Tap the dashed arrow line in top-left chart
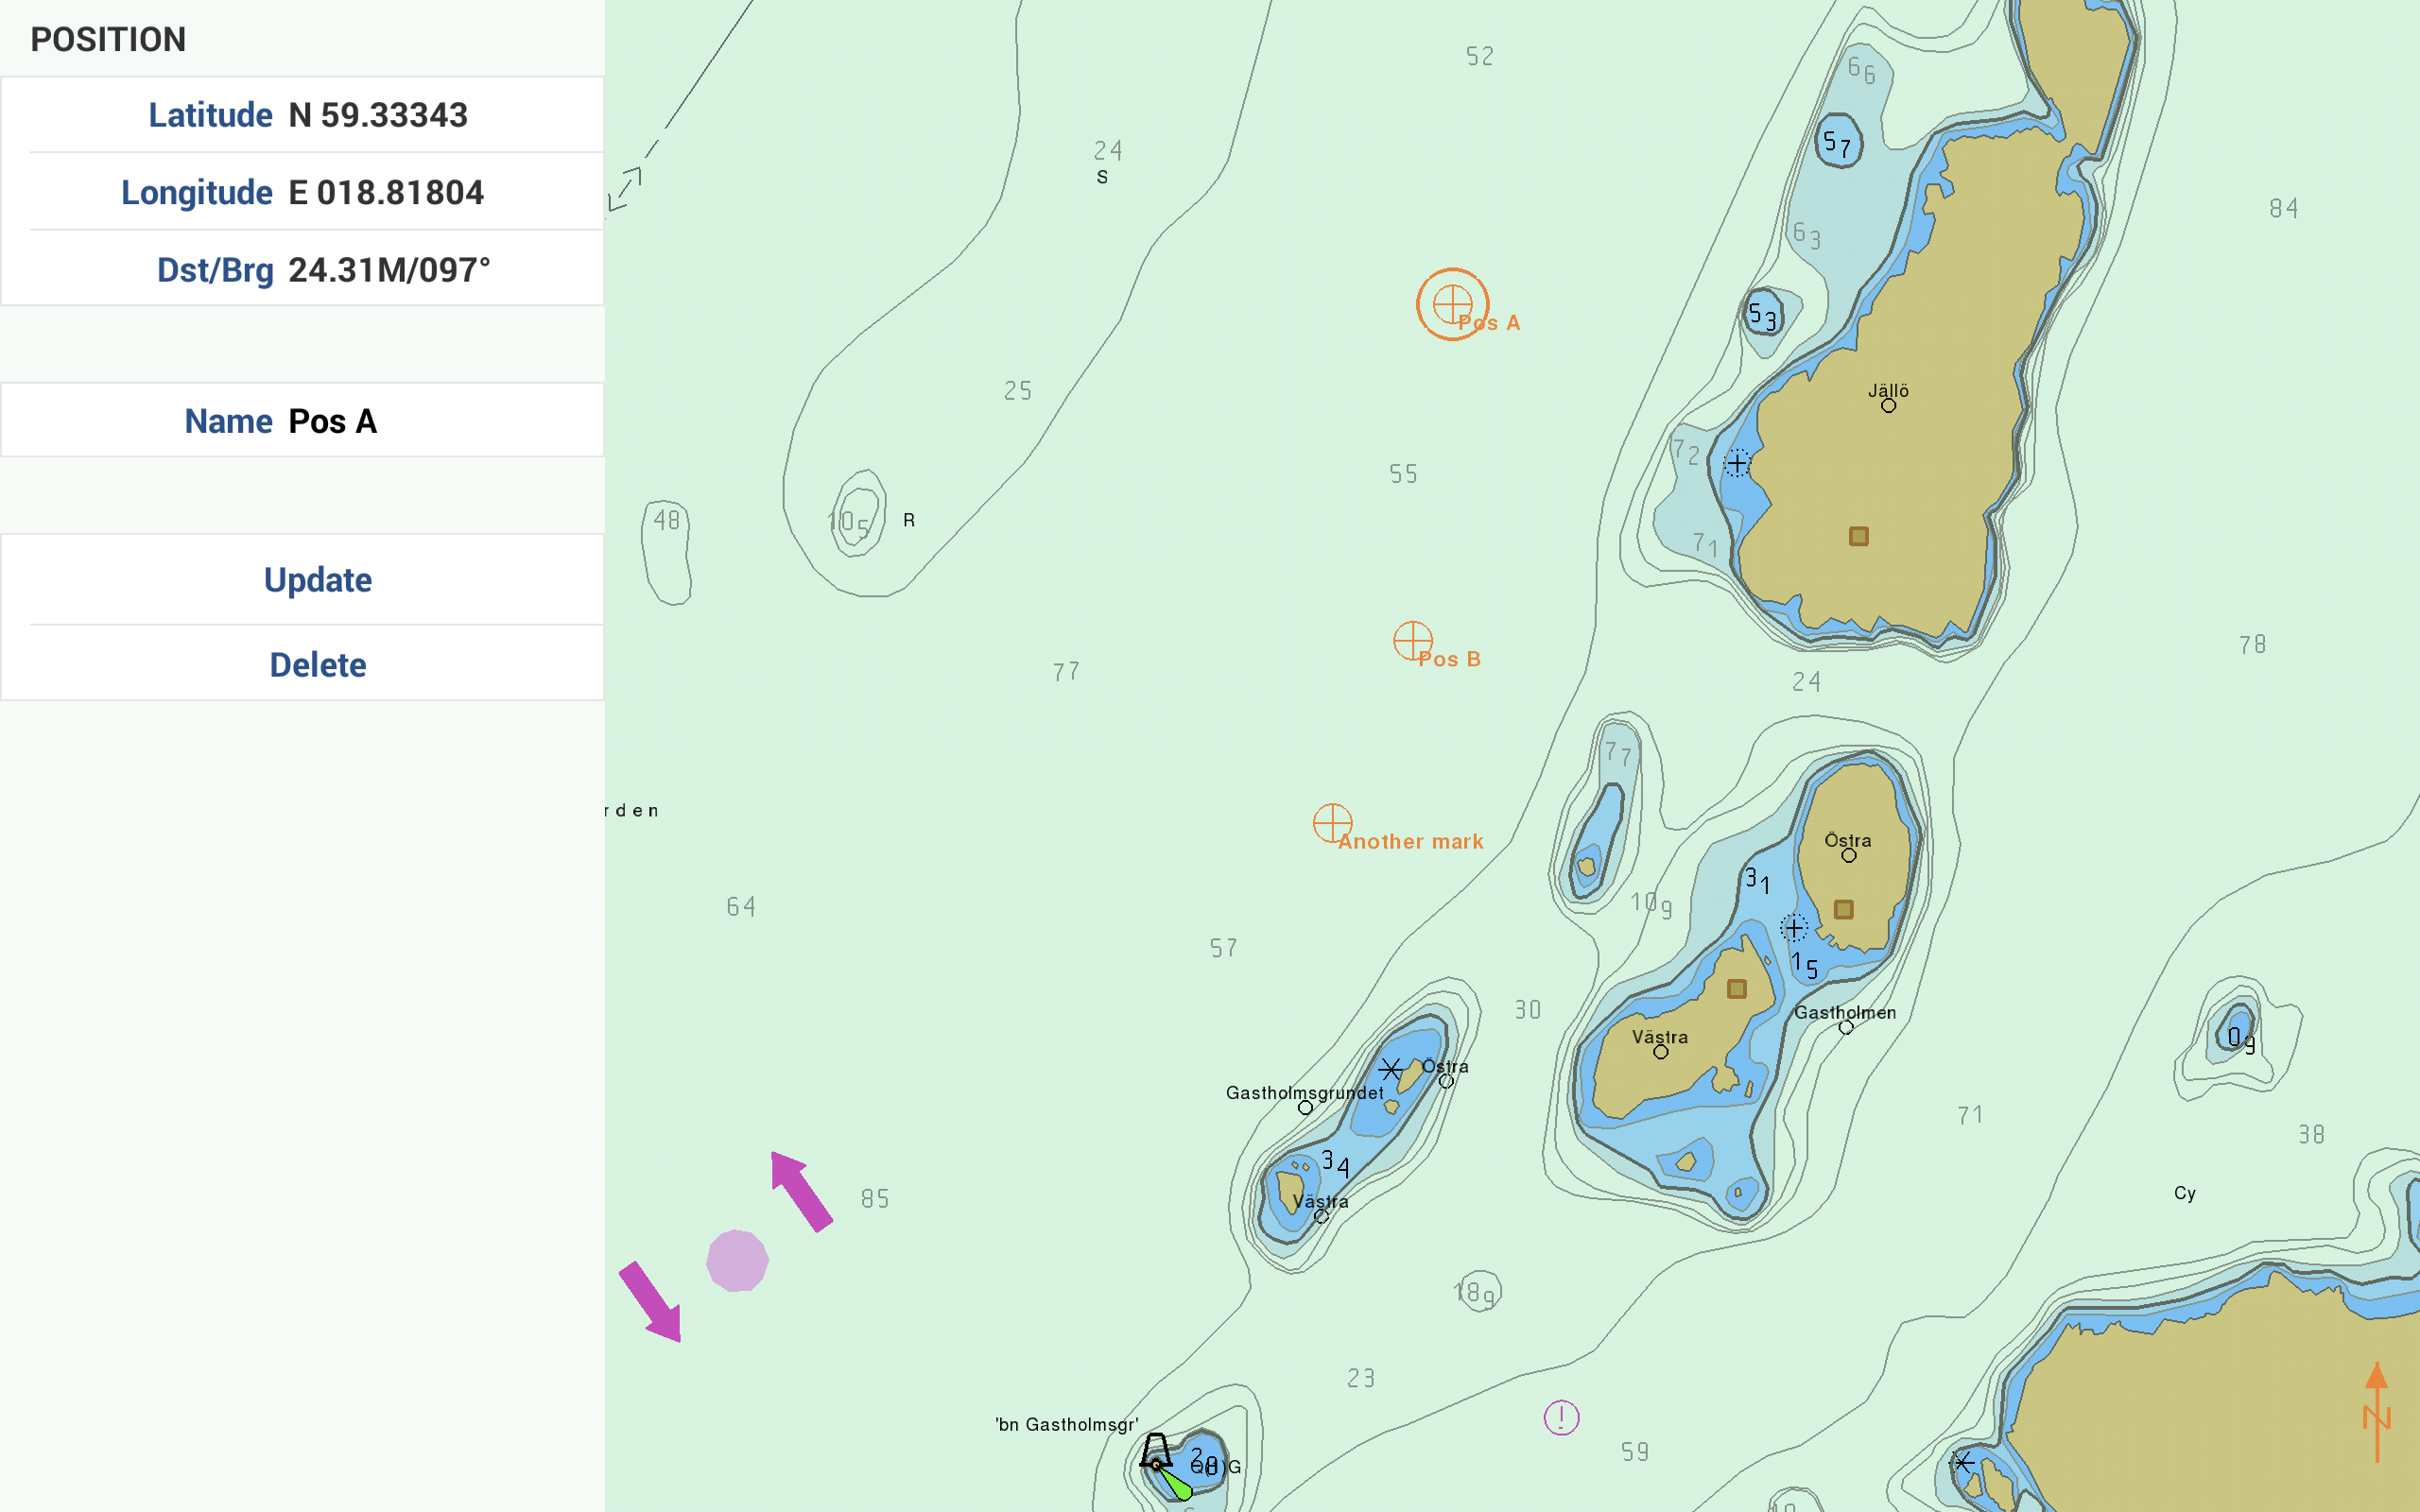This screenshot has width=2420, height=1512. coord(626,188)
